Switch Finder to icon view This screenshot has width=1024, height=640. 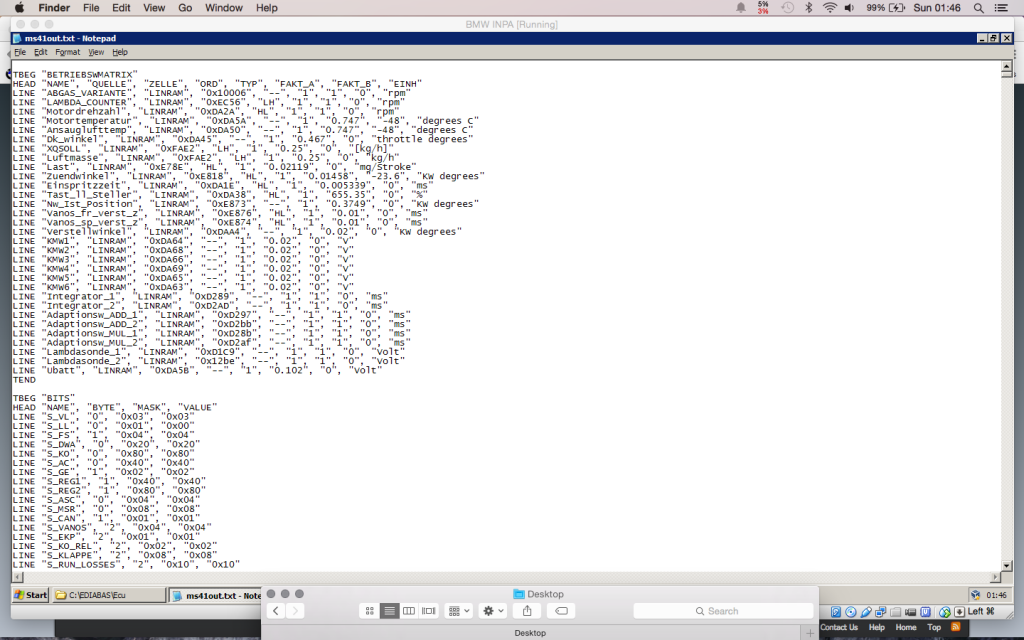369,610
